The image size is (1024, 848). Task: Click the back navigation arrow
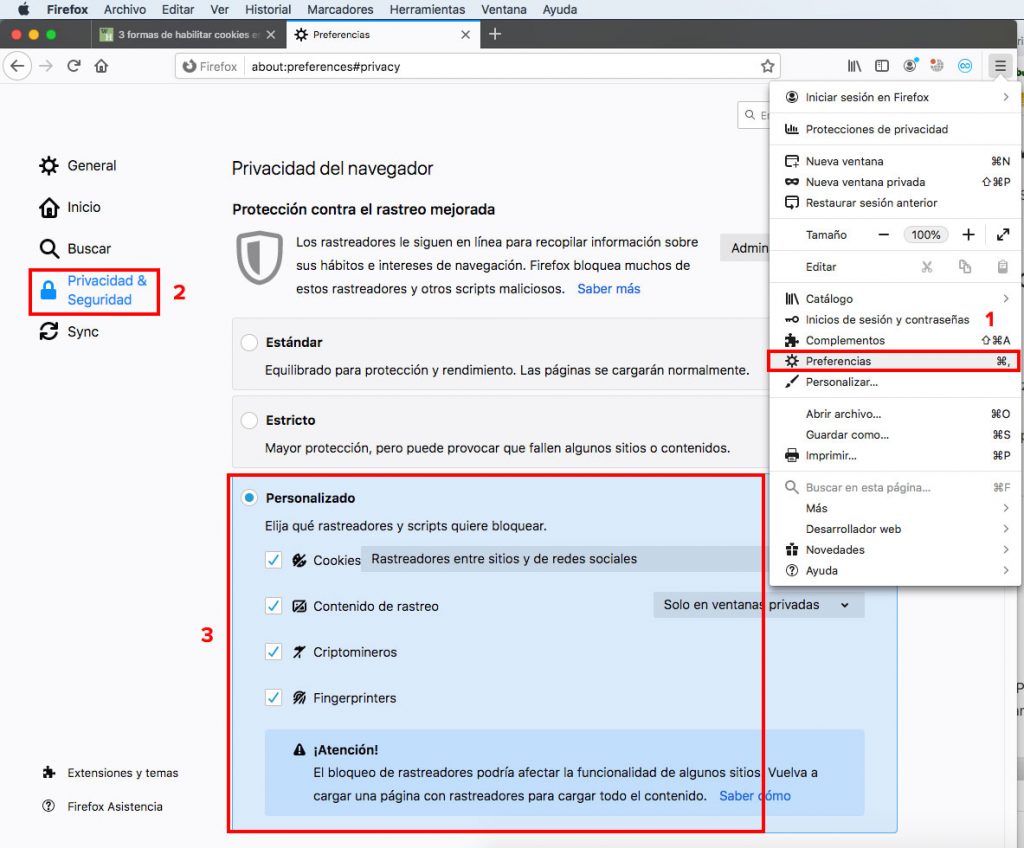(x=18, y=66)
